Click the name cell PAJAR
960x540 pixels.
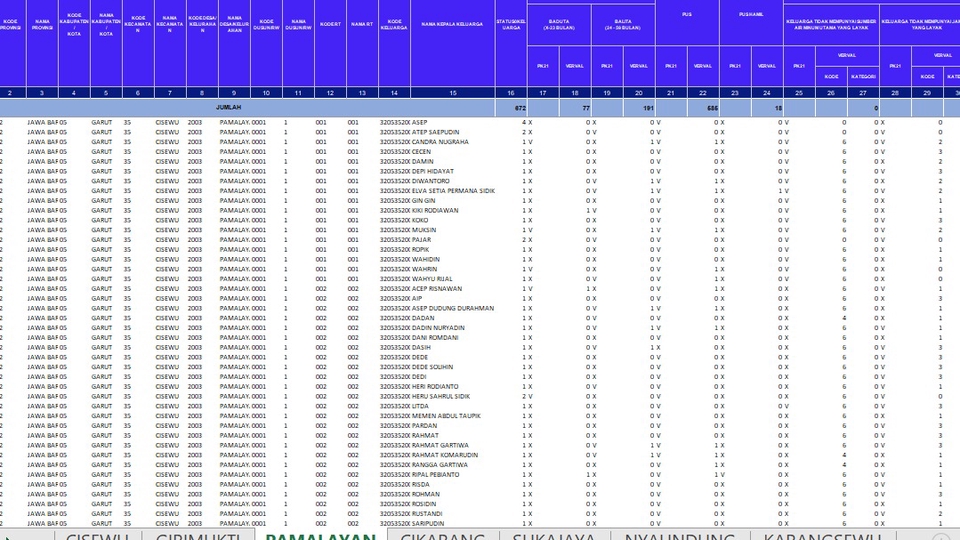click(x=421, y=240)
